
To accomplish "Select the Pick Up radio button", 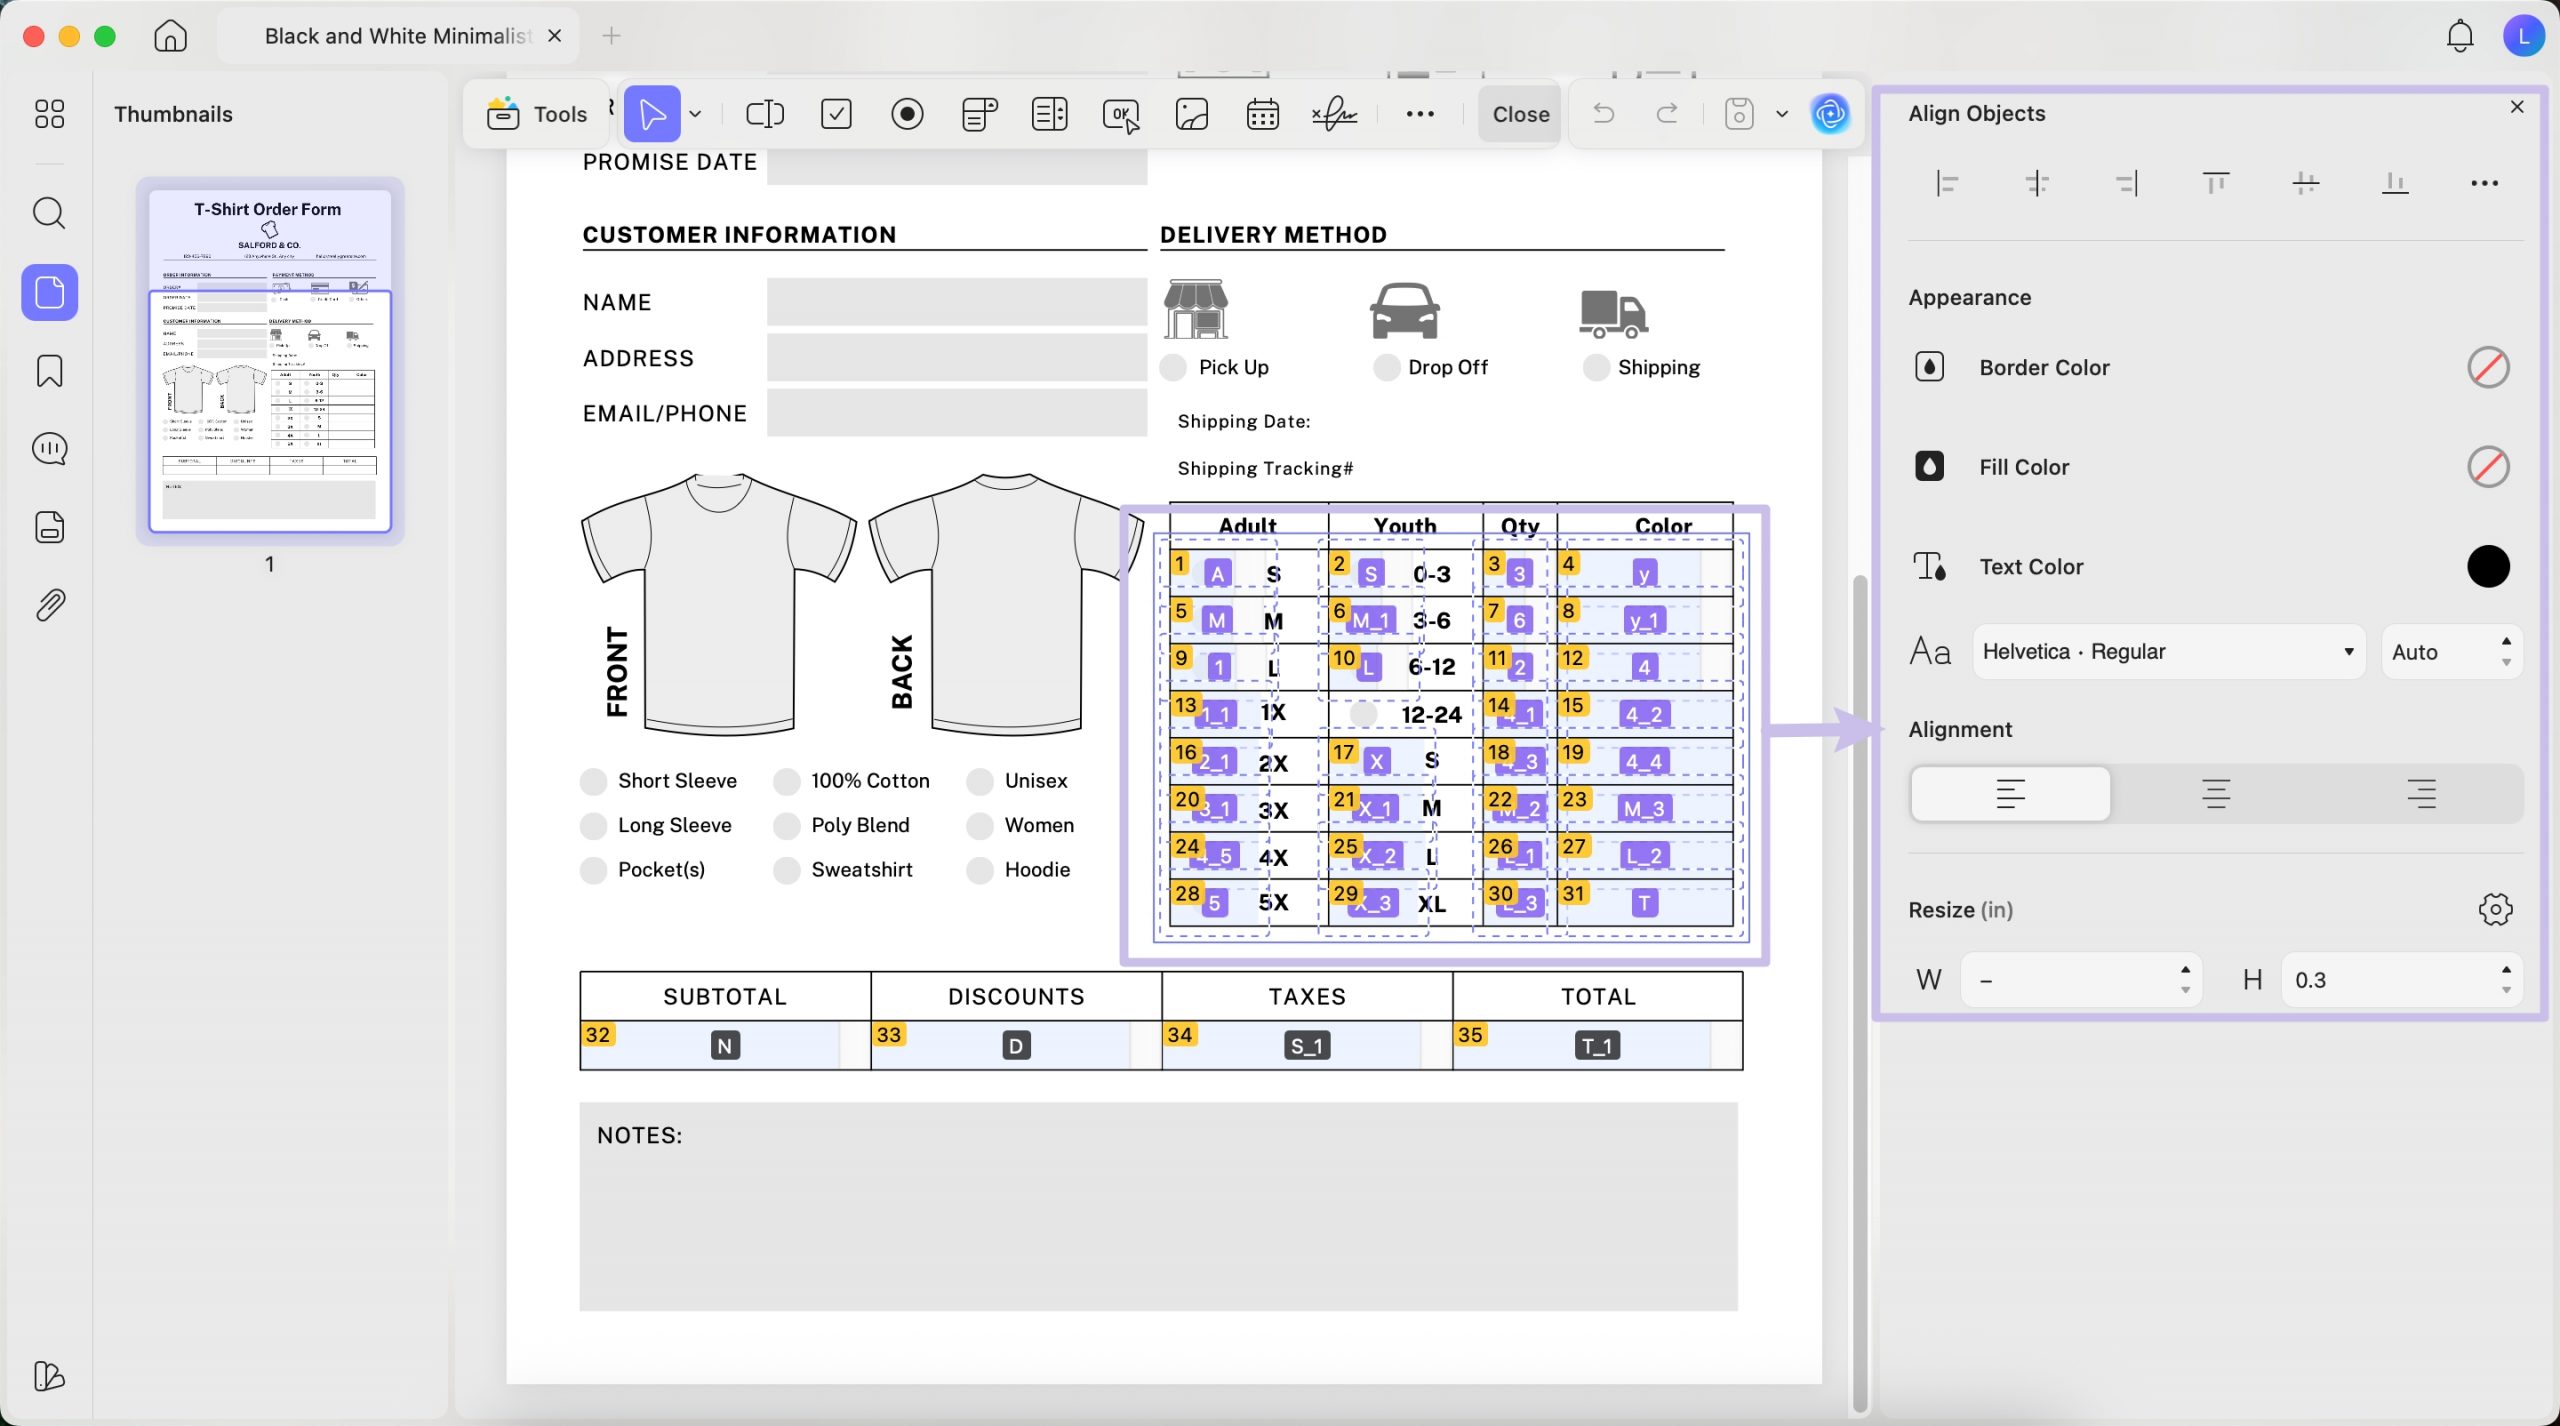I will point(1174,367).
